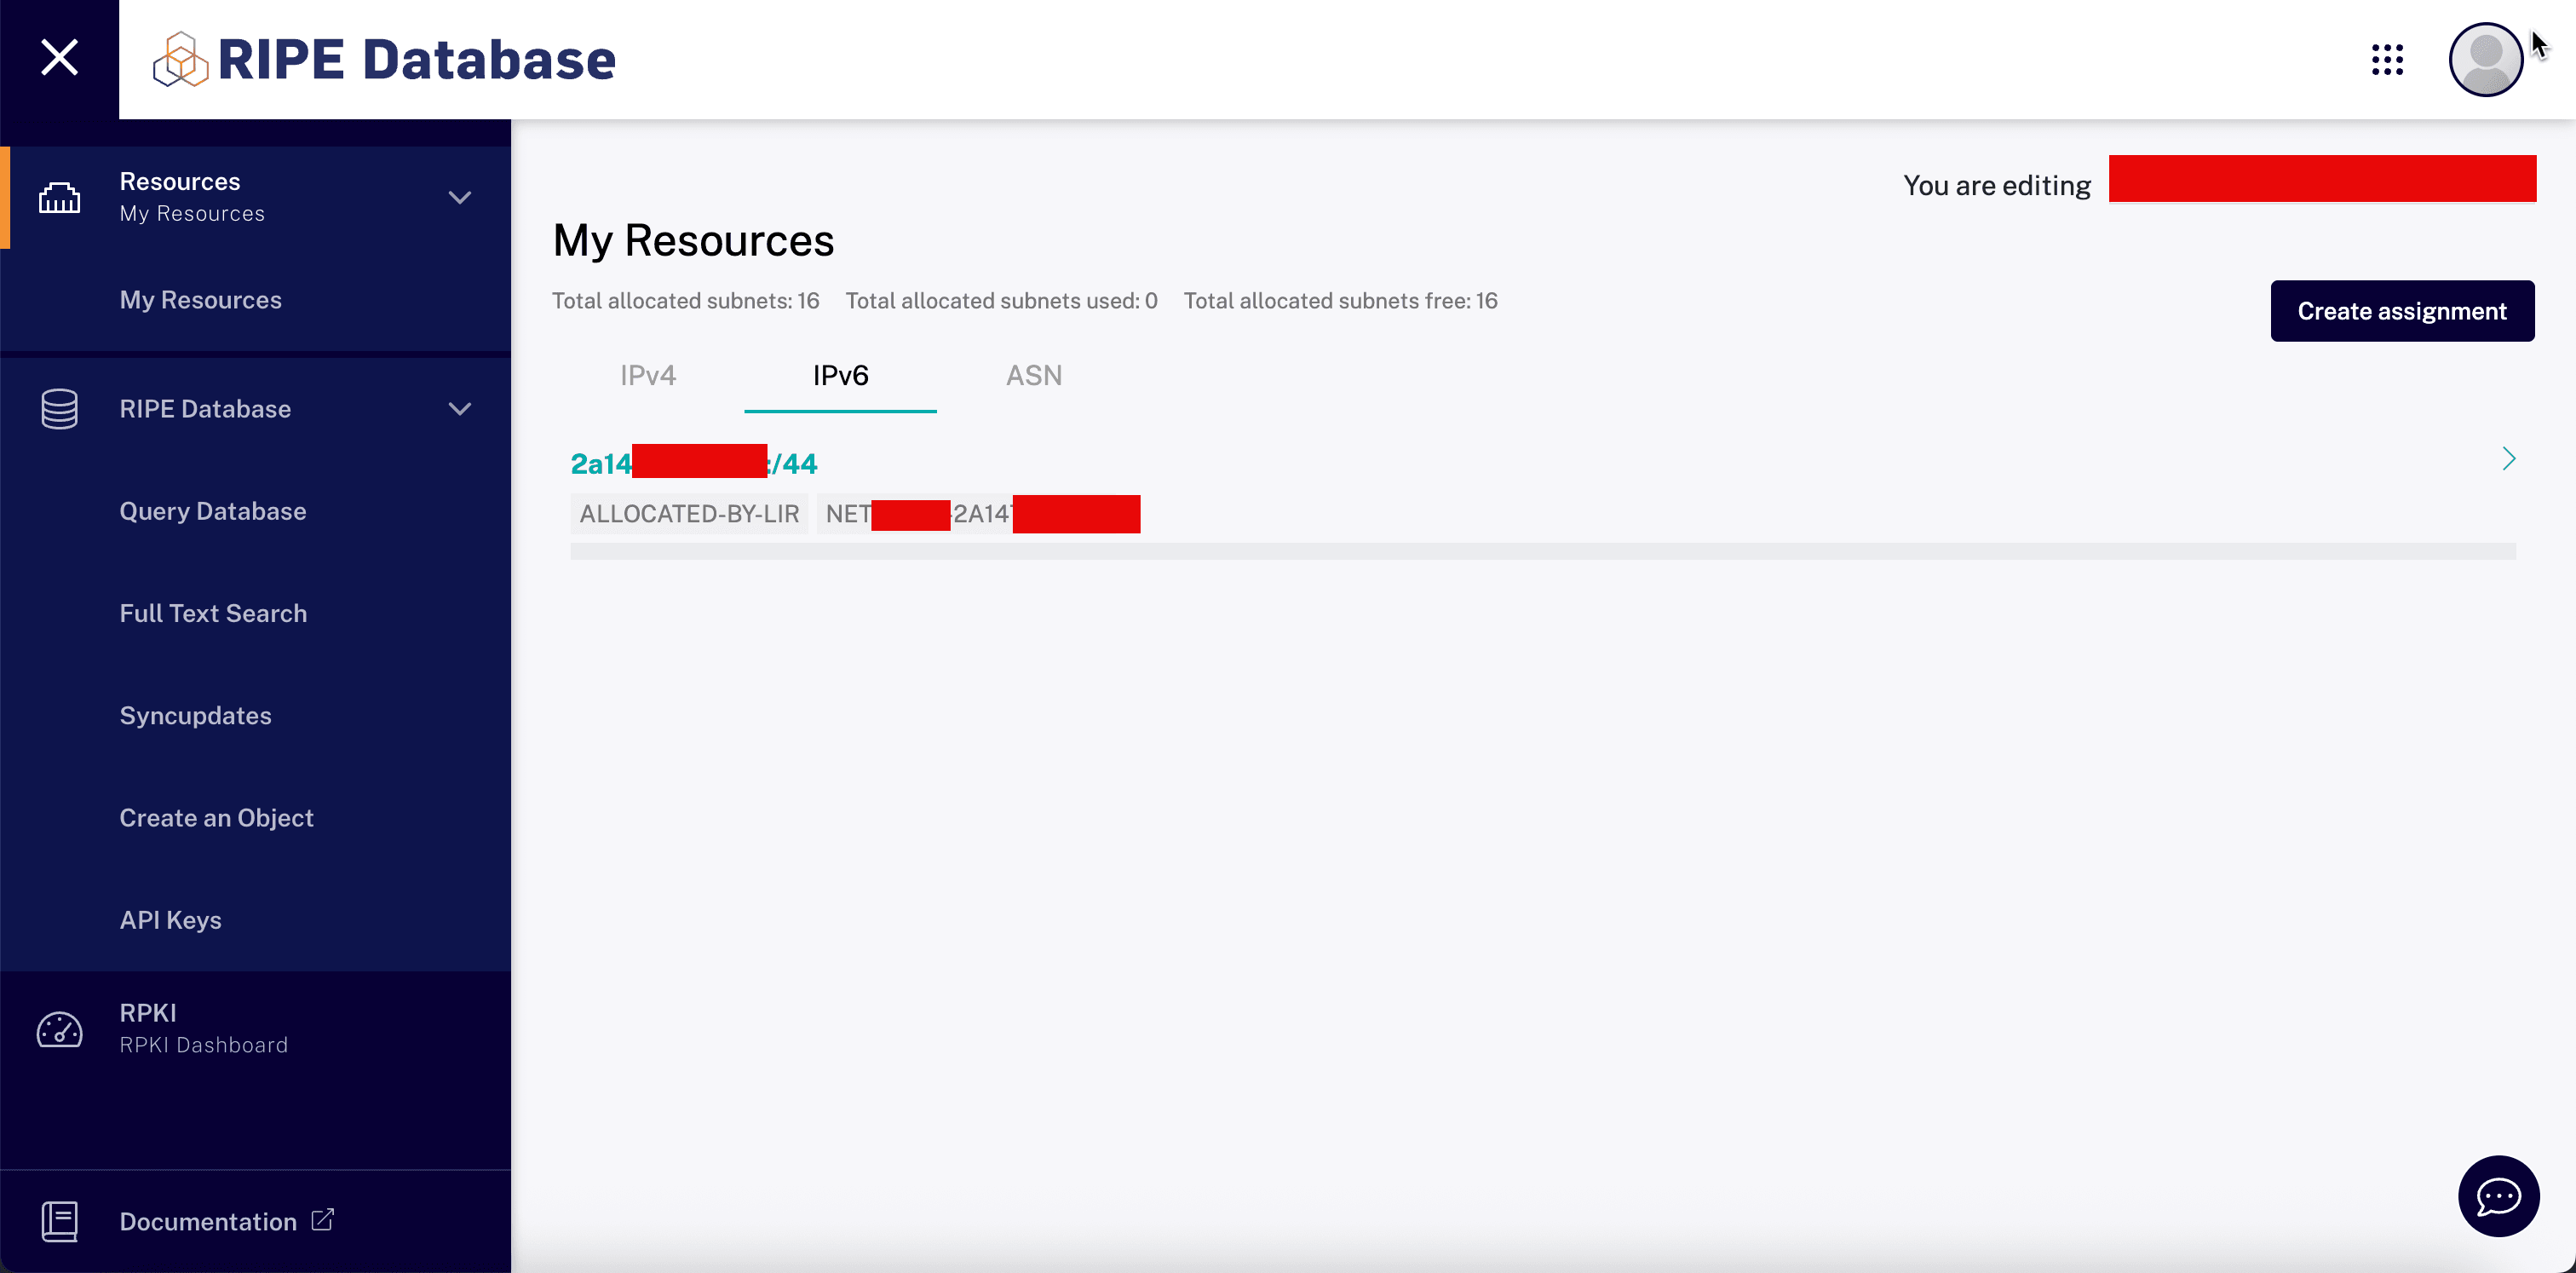Screen dimensions: 2576x1273
Task: Click the RIPE Database stack icon
Action: point(59,409)
